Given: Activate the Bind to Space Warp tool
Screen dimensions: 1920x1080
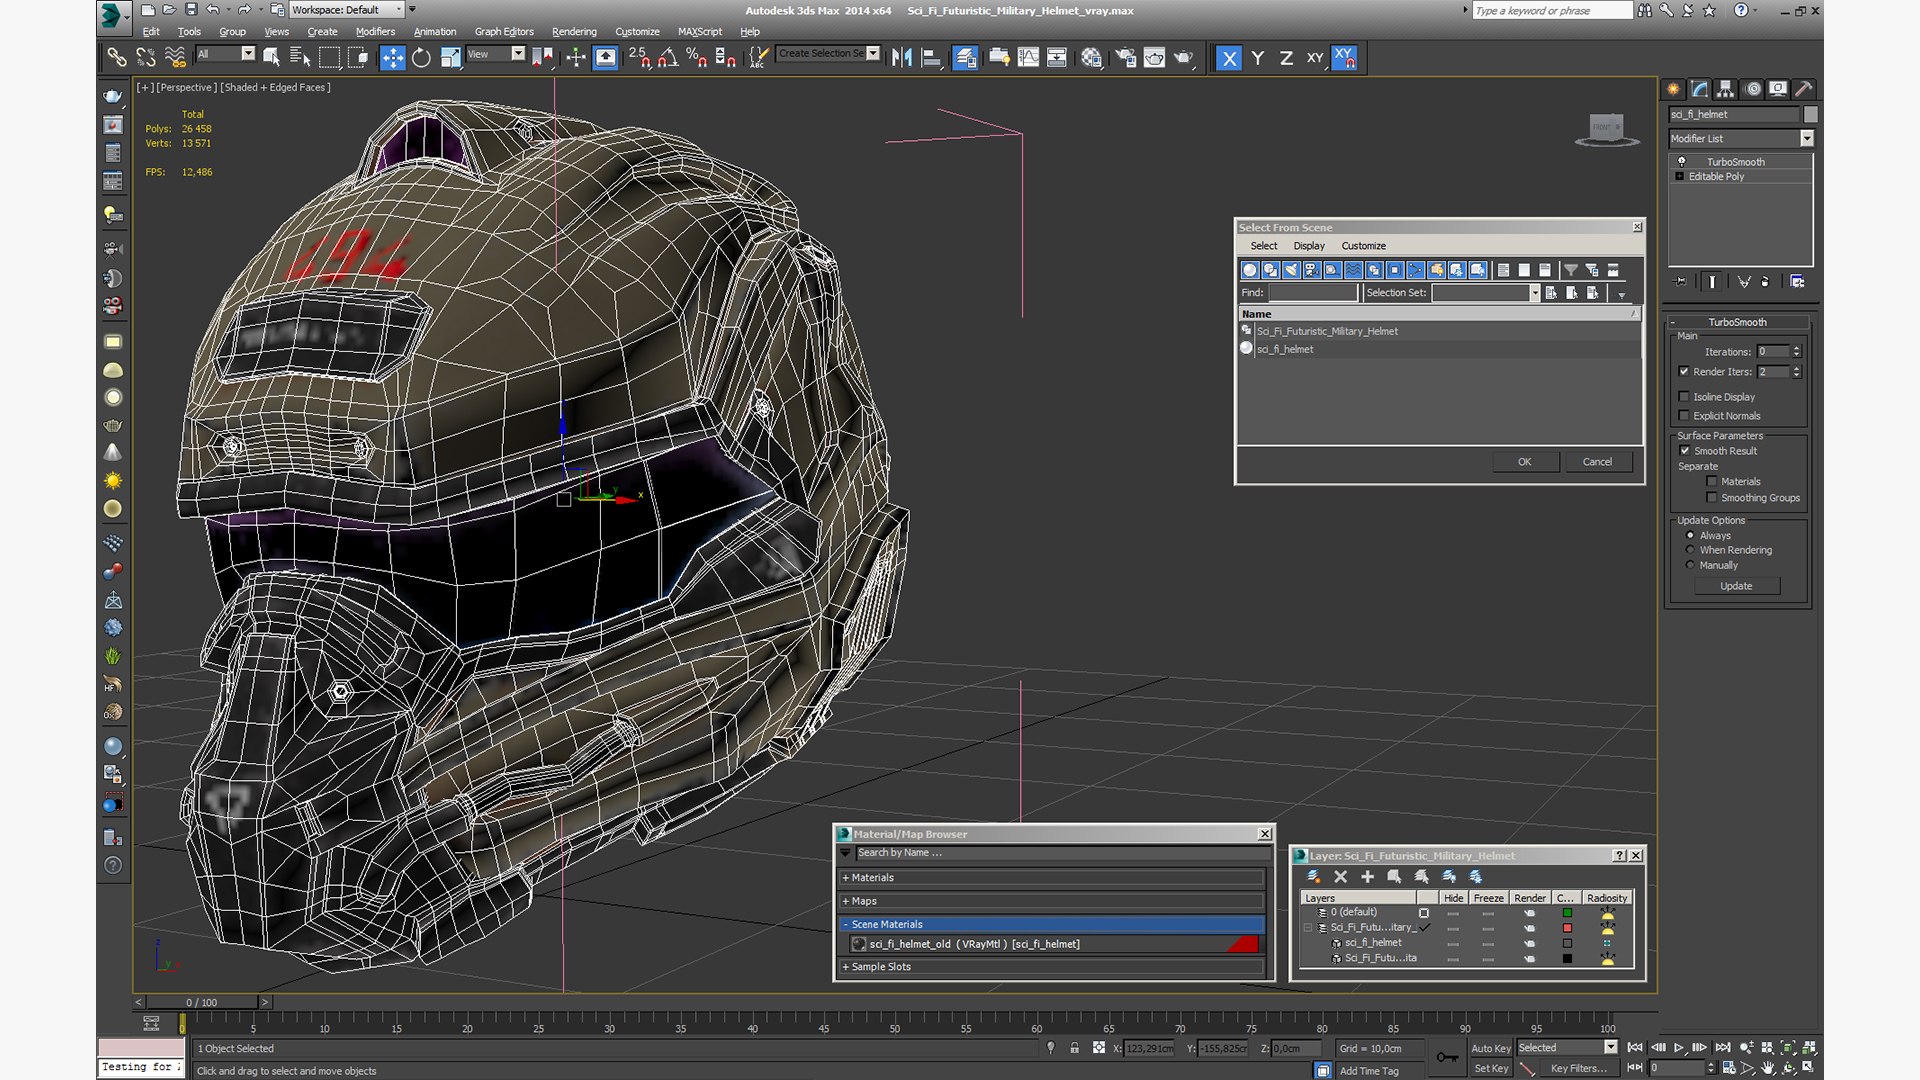Looking at the screenshot, I should tap(175, 58).
